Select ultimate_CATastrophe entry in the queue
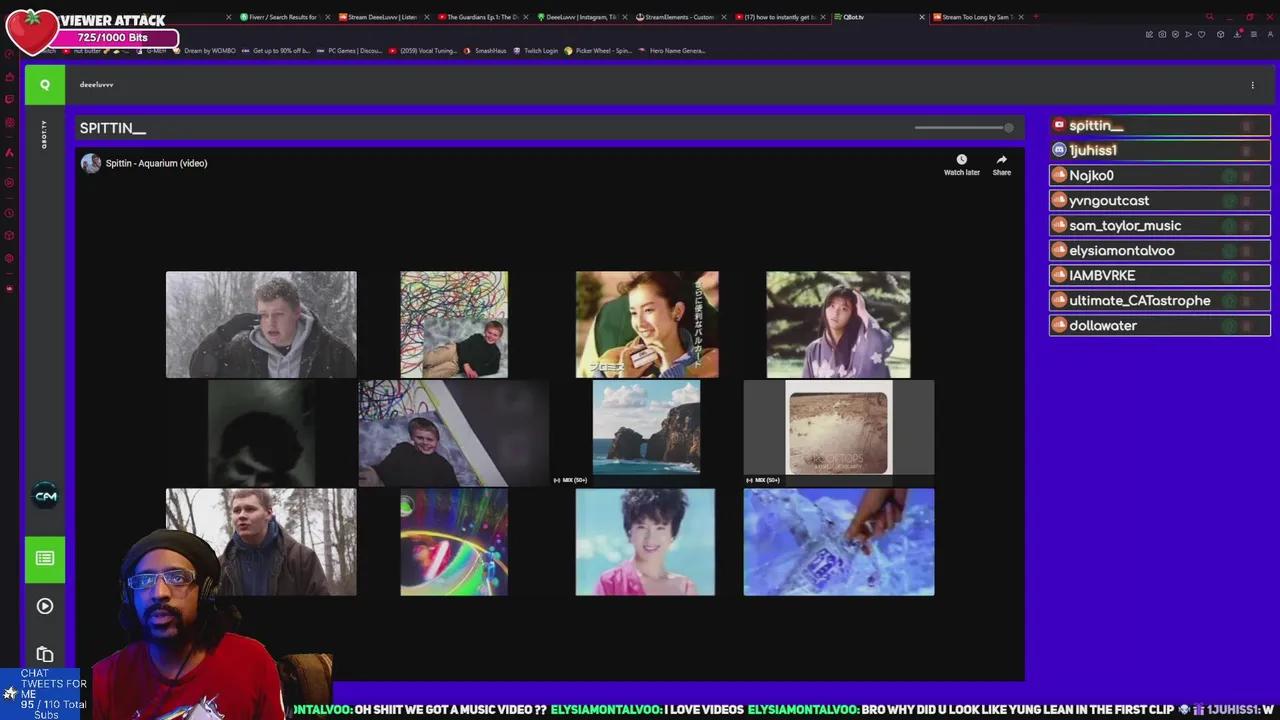Viewport: 1280px width, 720px height. 1160,300
